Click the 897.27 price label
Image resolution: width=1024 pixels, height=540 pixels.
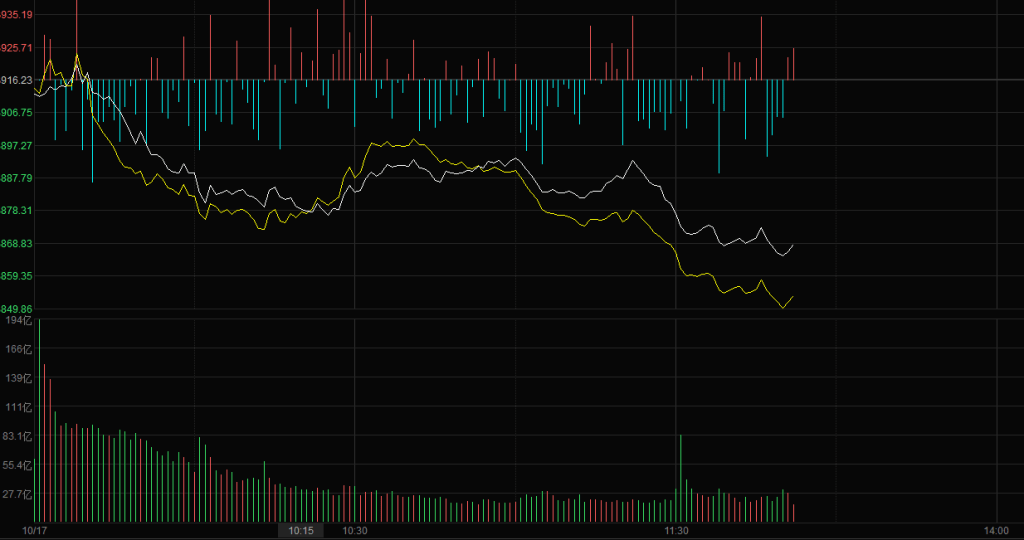pyautogui.click(x=17, y=146)
